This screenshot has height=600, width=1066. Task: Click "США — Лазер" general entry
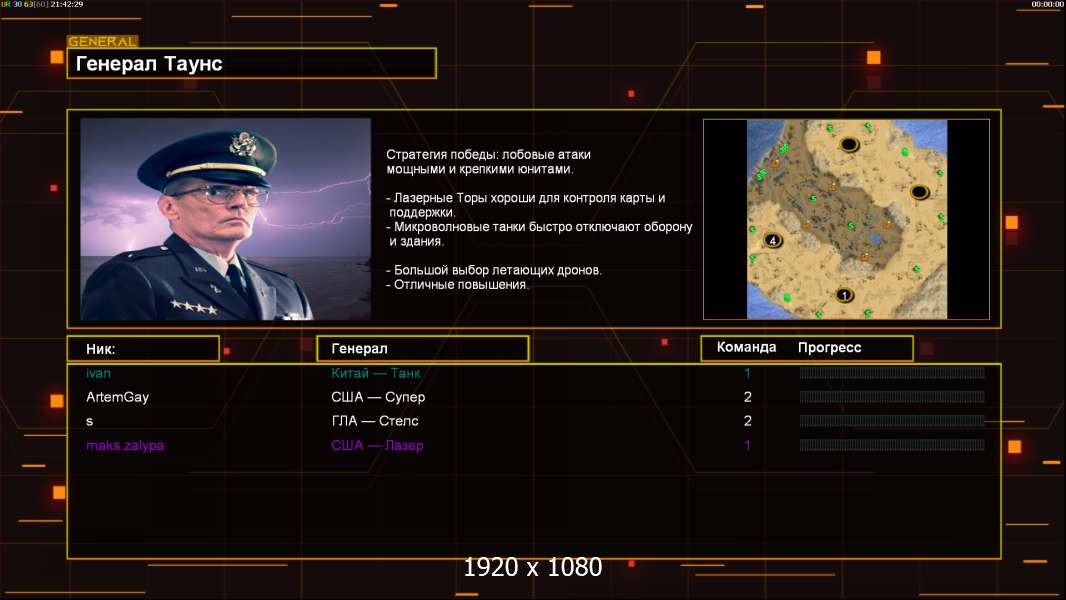click(x=377, y=446)
